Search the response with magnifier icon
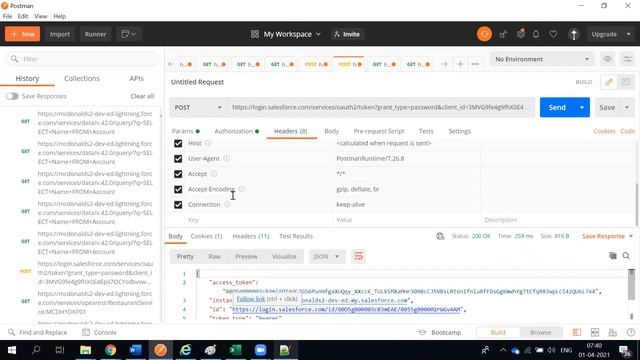The image size is (640, 360). tap(626, 256)
